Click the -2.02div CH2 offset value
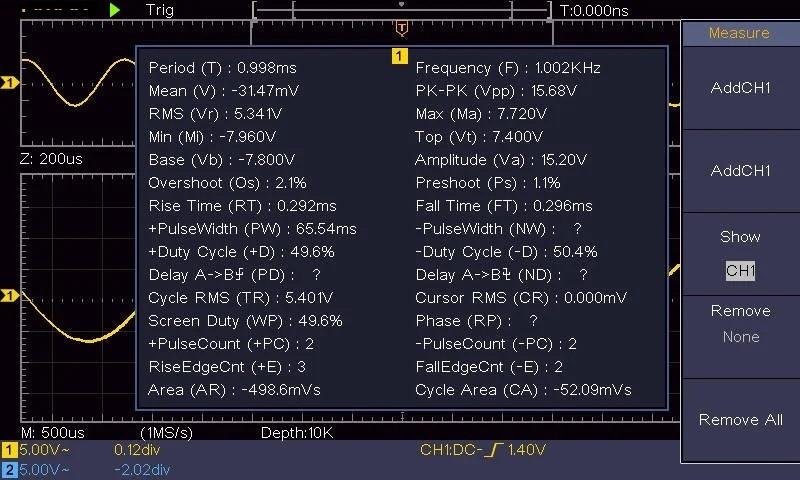 pos(142,470)
